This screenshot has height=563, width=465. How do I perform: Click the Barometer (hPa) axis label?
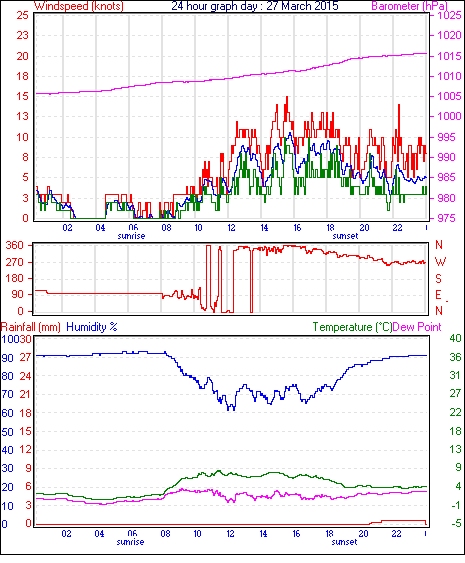(x=410, y=6)
